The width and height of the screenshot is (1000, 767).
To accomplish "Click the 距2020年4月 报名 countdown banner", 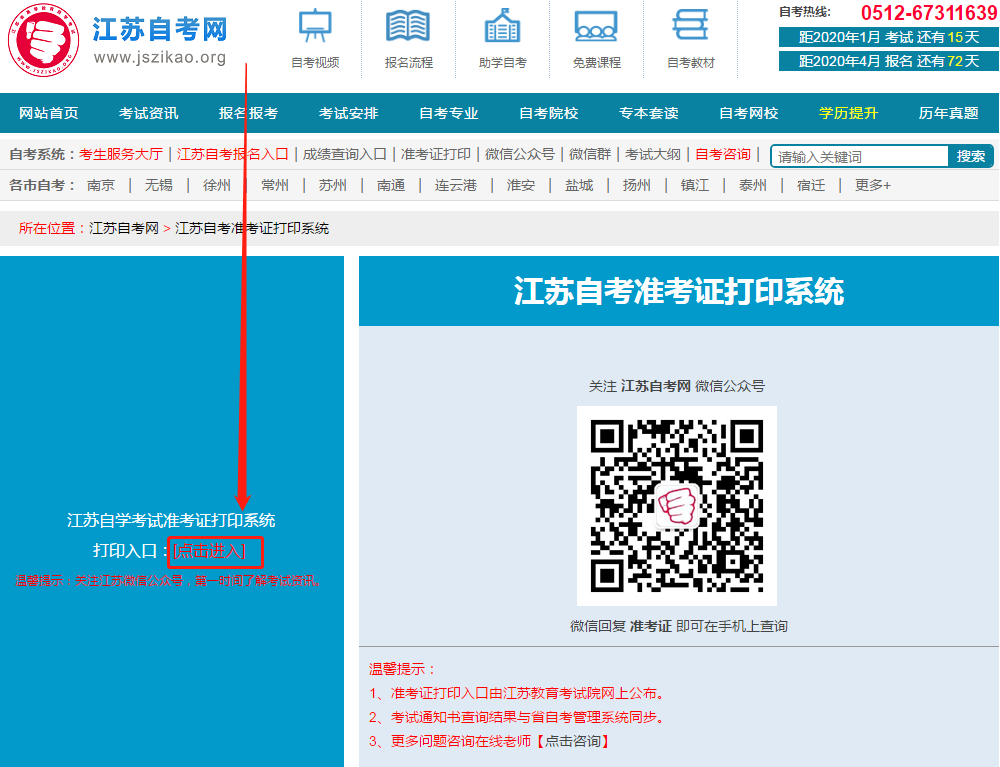I will coord(888,61).
